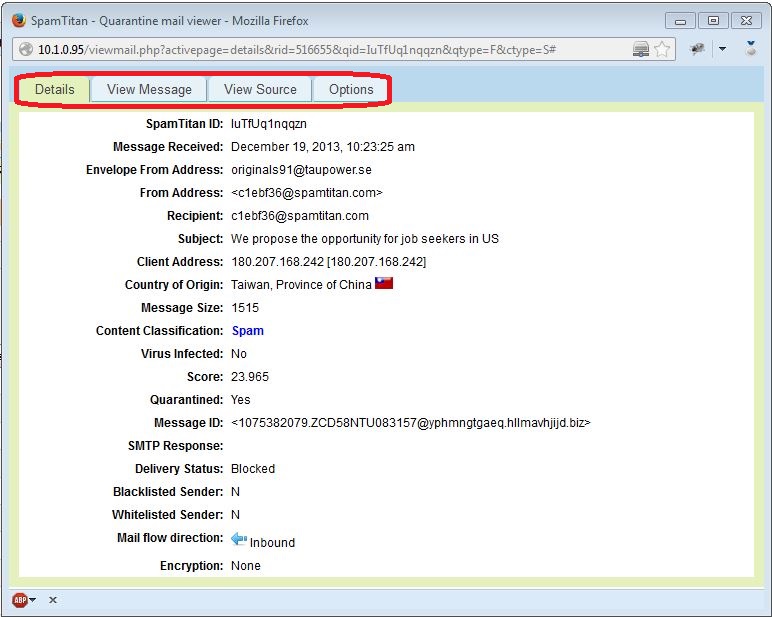This screenshot has height=617, width=772.
Task: Switch to the View Source tab
Action: (260, 90)
